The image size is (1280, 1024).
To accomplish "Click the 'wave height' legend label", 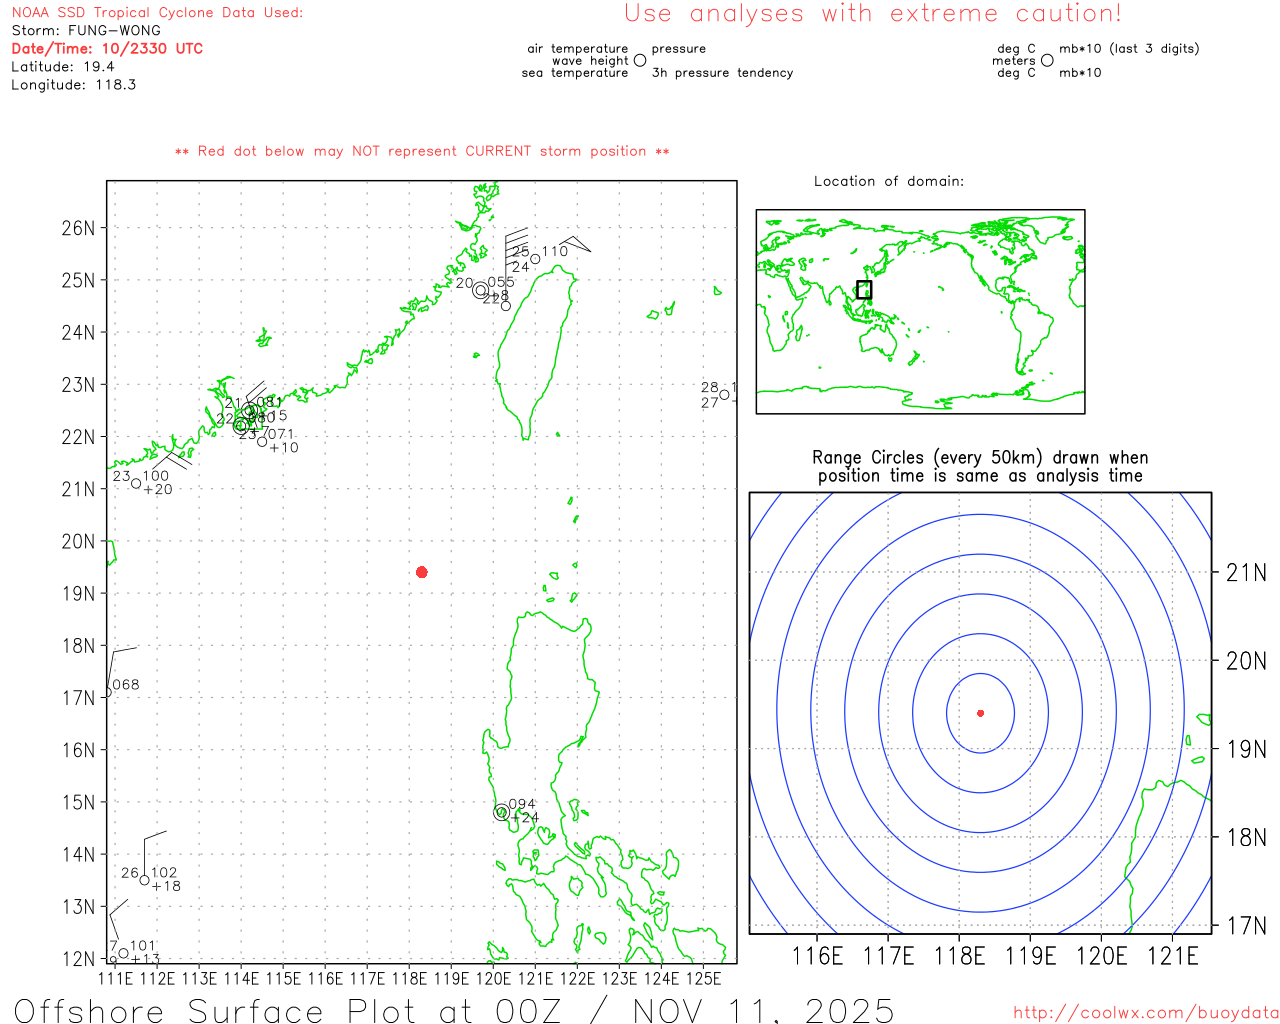I will (x=590, y=60).
